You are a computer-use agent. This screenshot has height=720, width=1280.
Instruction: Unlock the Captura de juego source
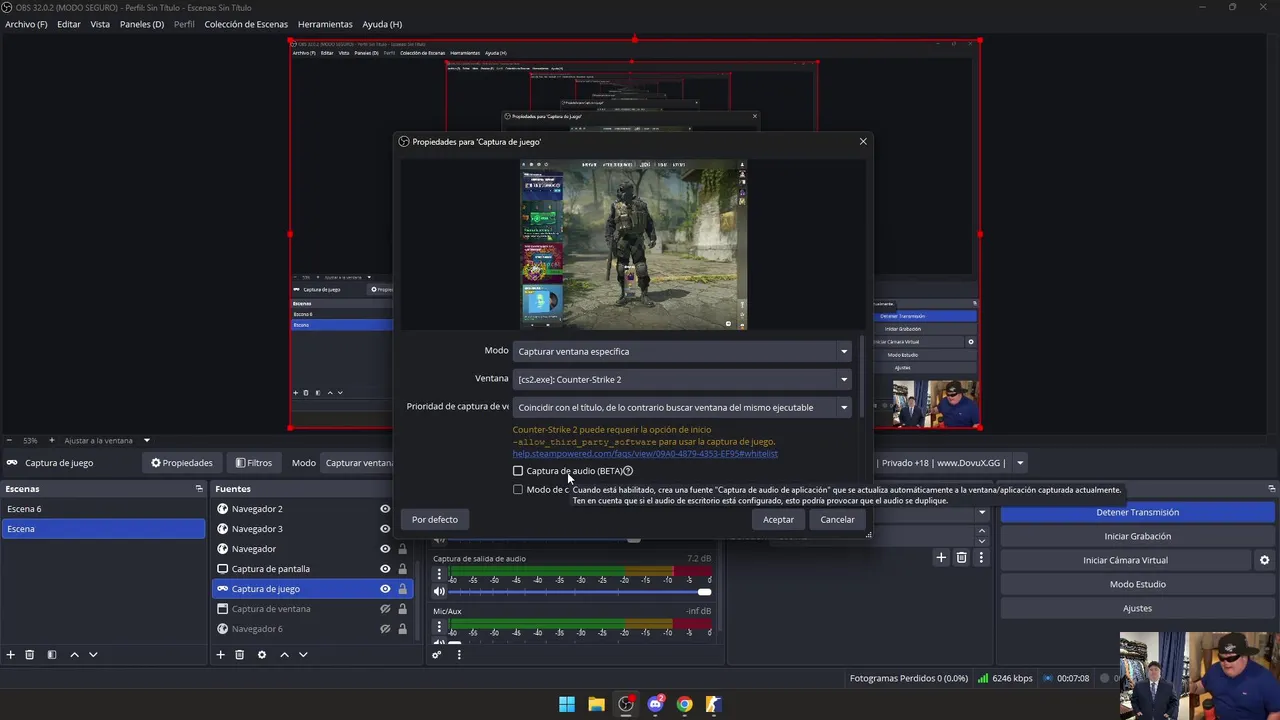[402, 589]
